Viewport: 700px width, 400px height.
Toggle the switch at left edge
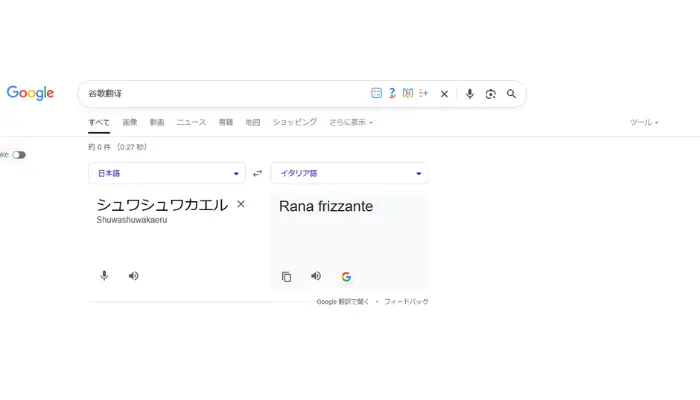19,155
